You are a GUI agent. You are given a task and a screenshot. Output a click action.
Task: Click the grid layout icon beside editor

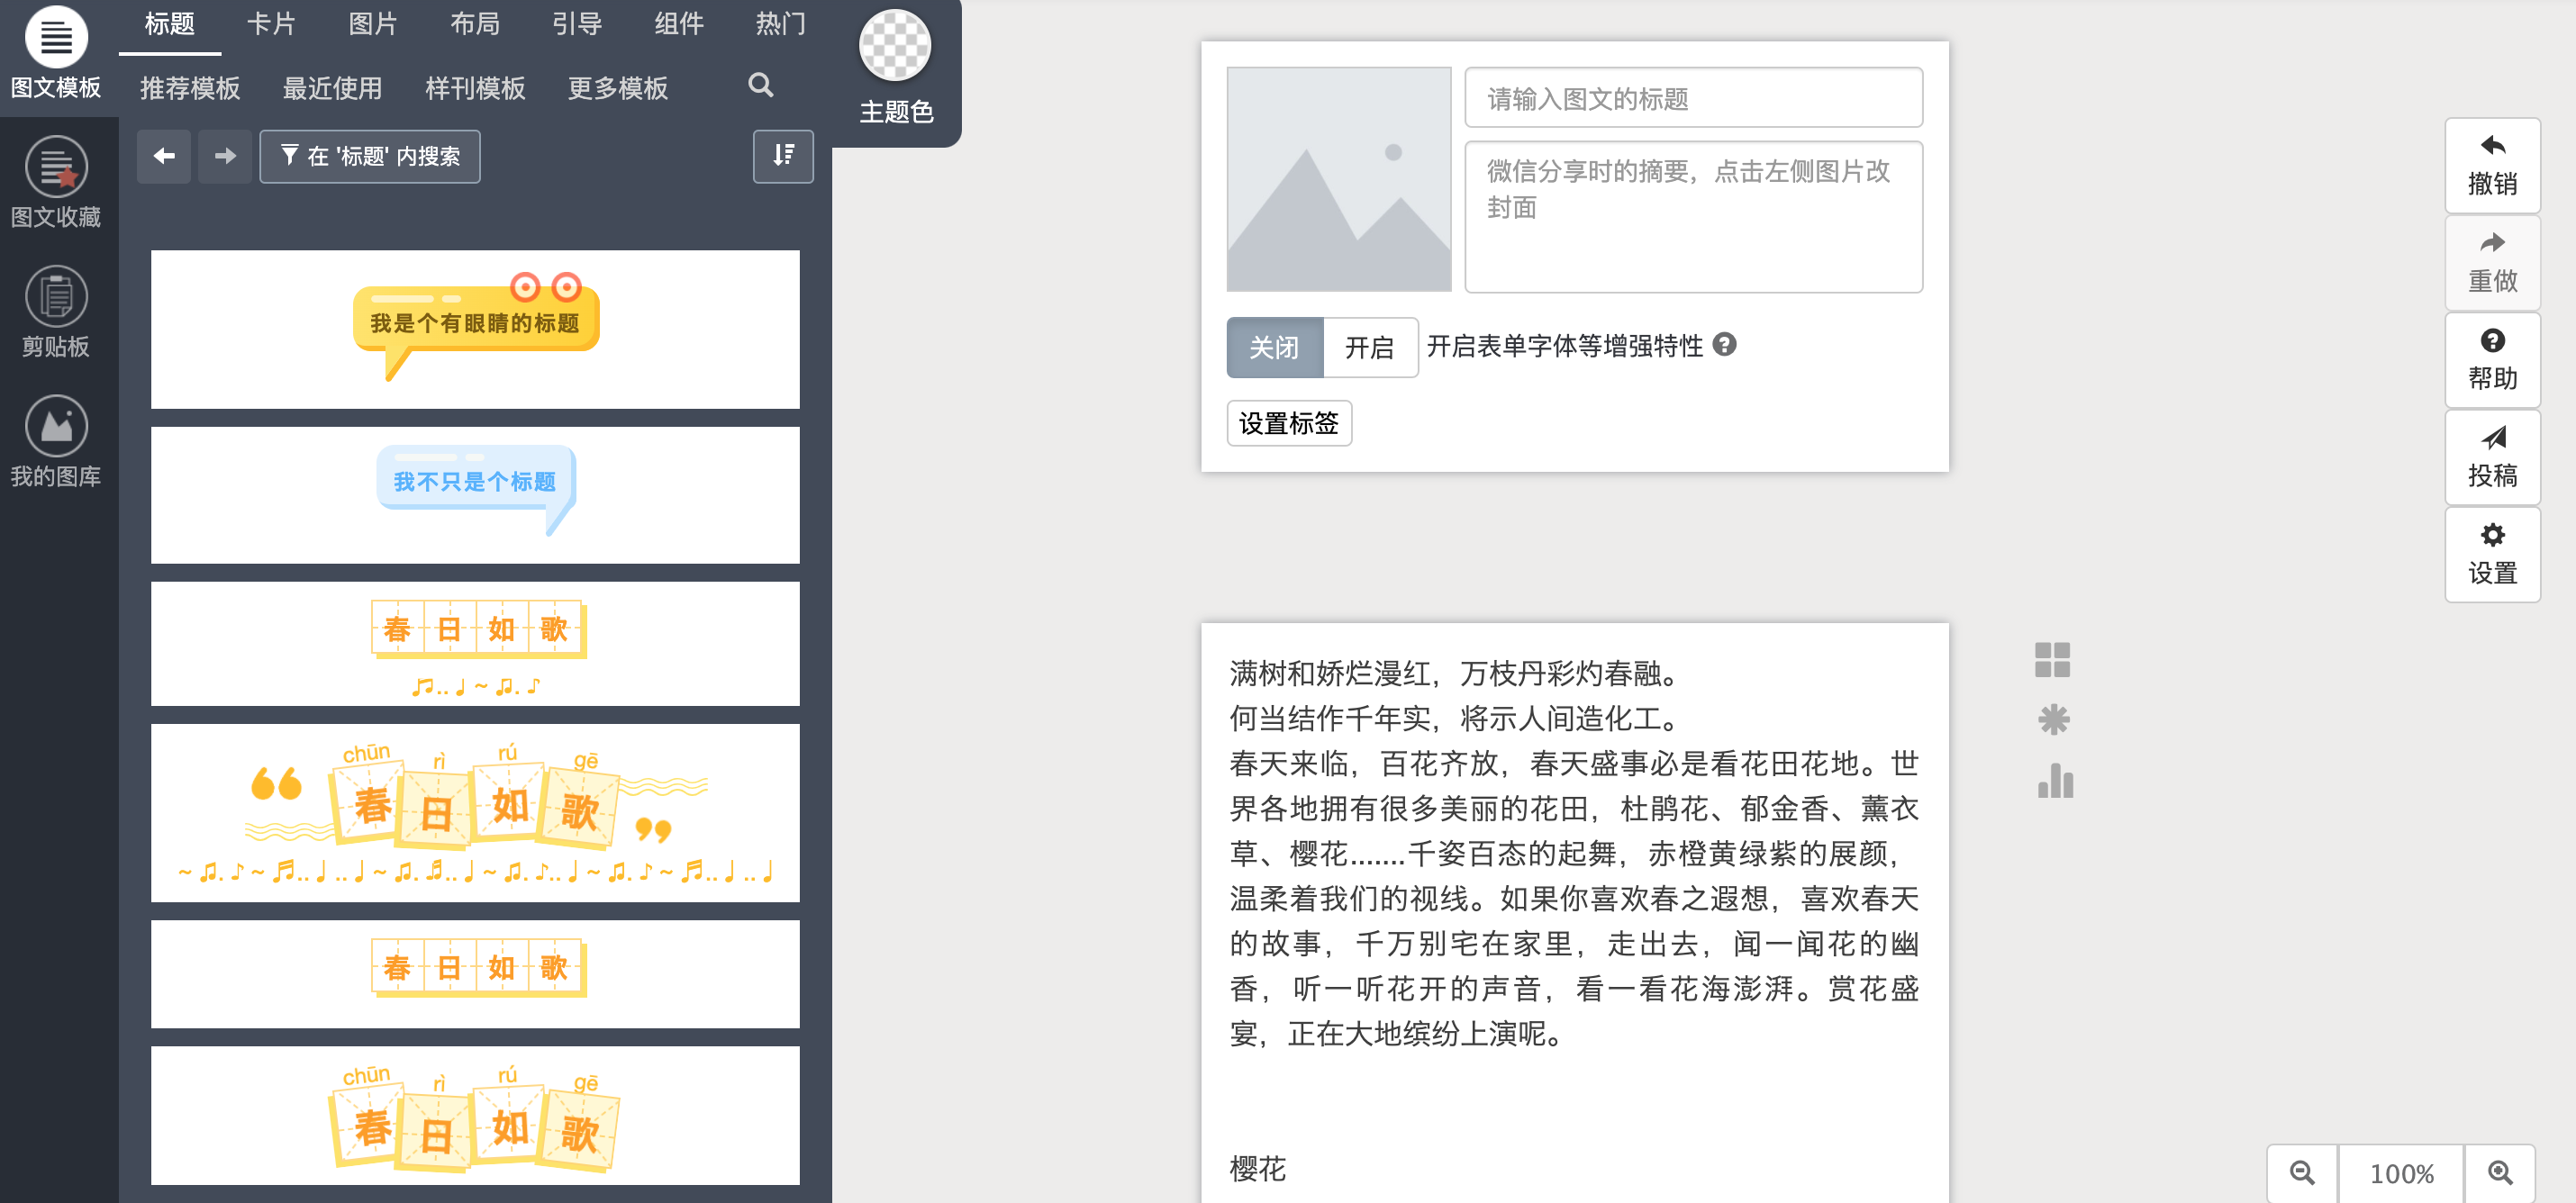click(x=2051, y=660)
